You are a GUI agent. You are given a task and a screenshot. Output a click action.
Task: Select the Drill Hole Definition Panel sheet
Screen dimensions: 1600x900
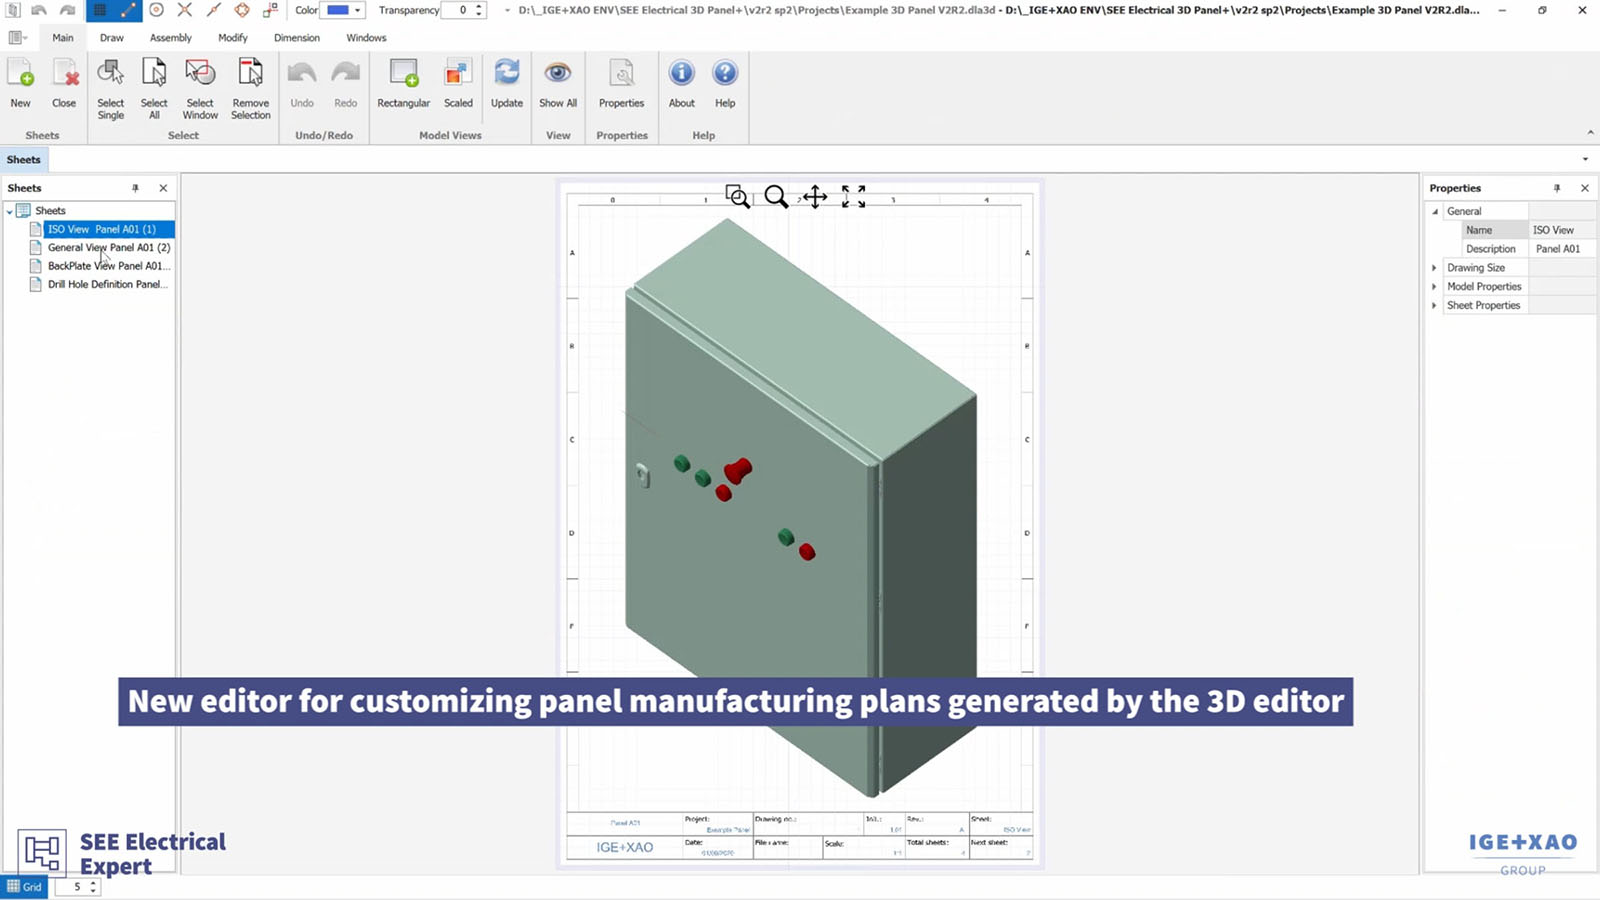pos(108,284)
